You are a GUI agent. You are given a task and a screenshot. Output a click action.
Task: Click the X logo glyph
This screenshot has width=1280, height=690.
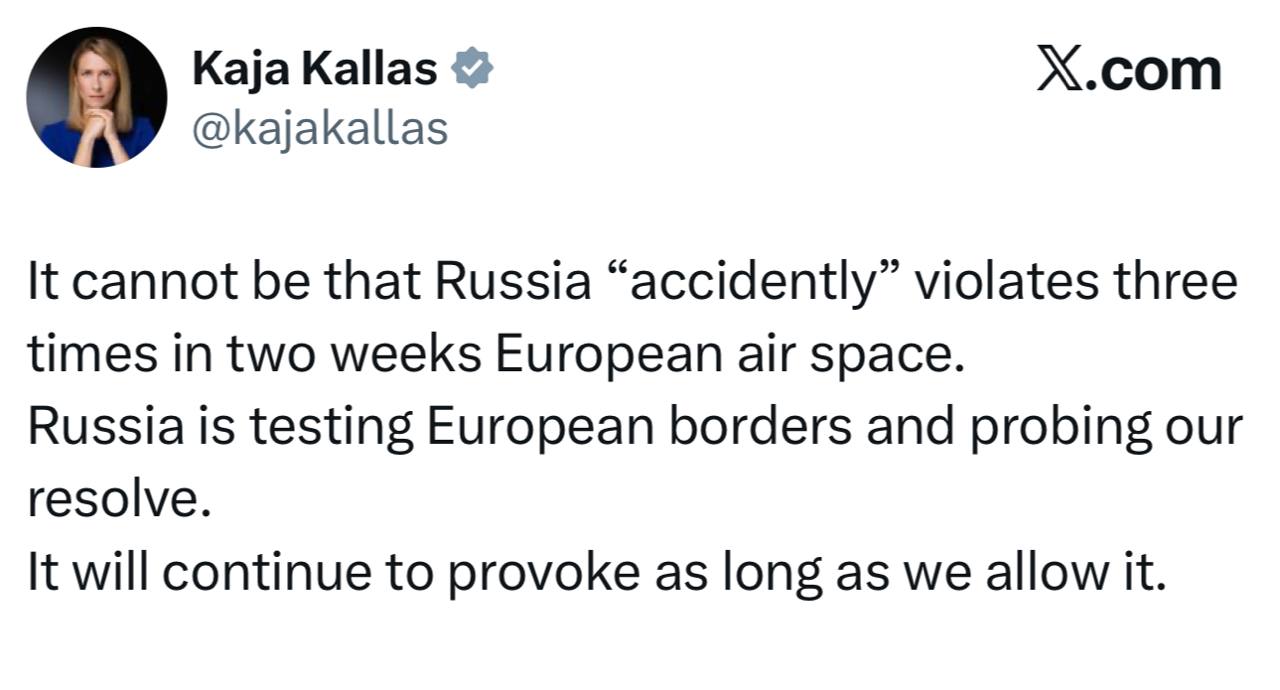(1062, 71)
